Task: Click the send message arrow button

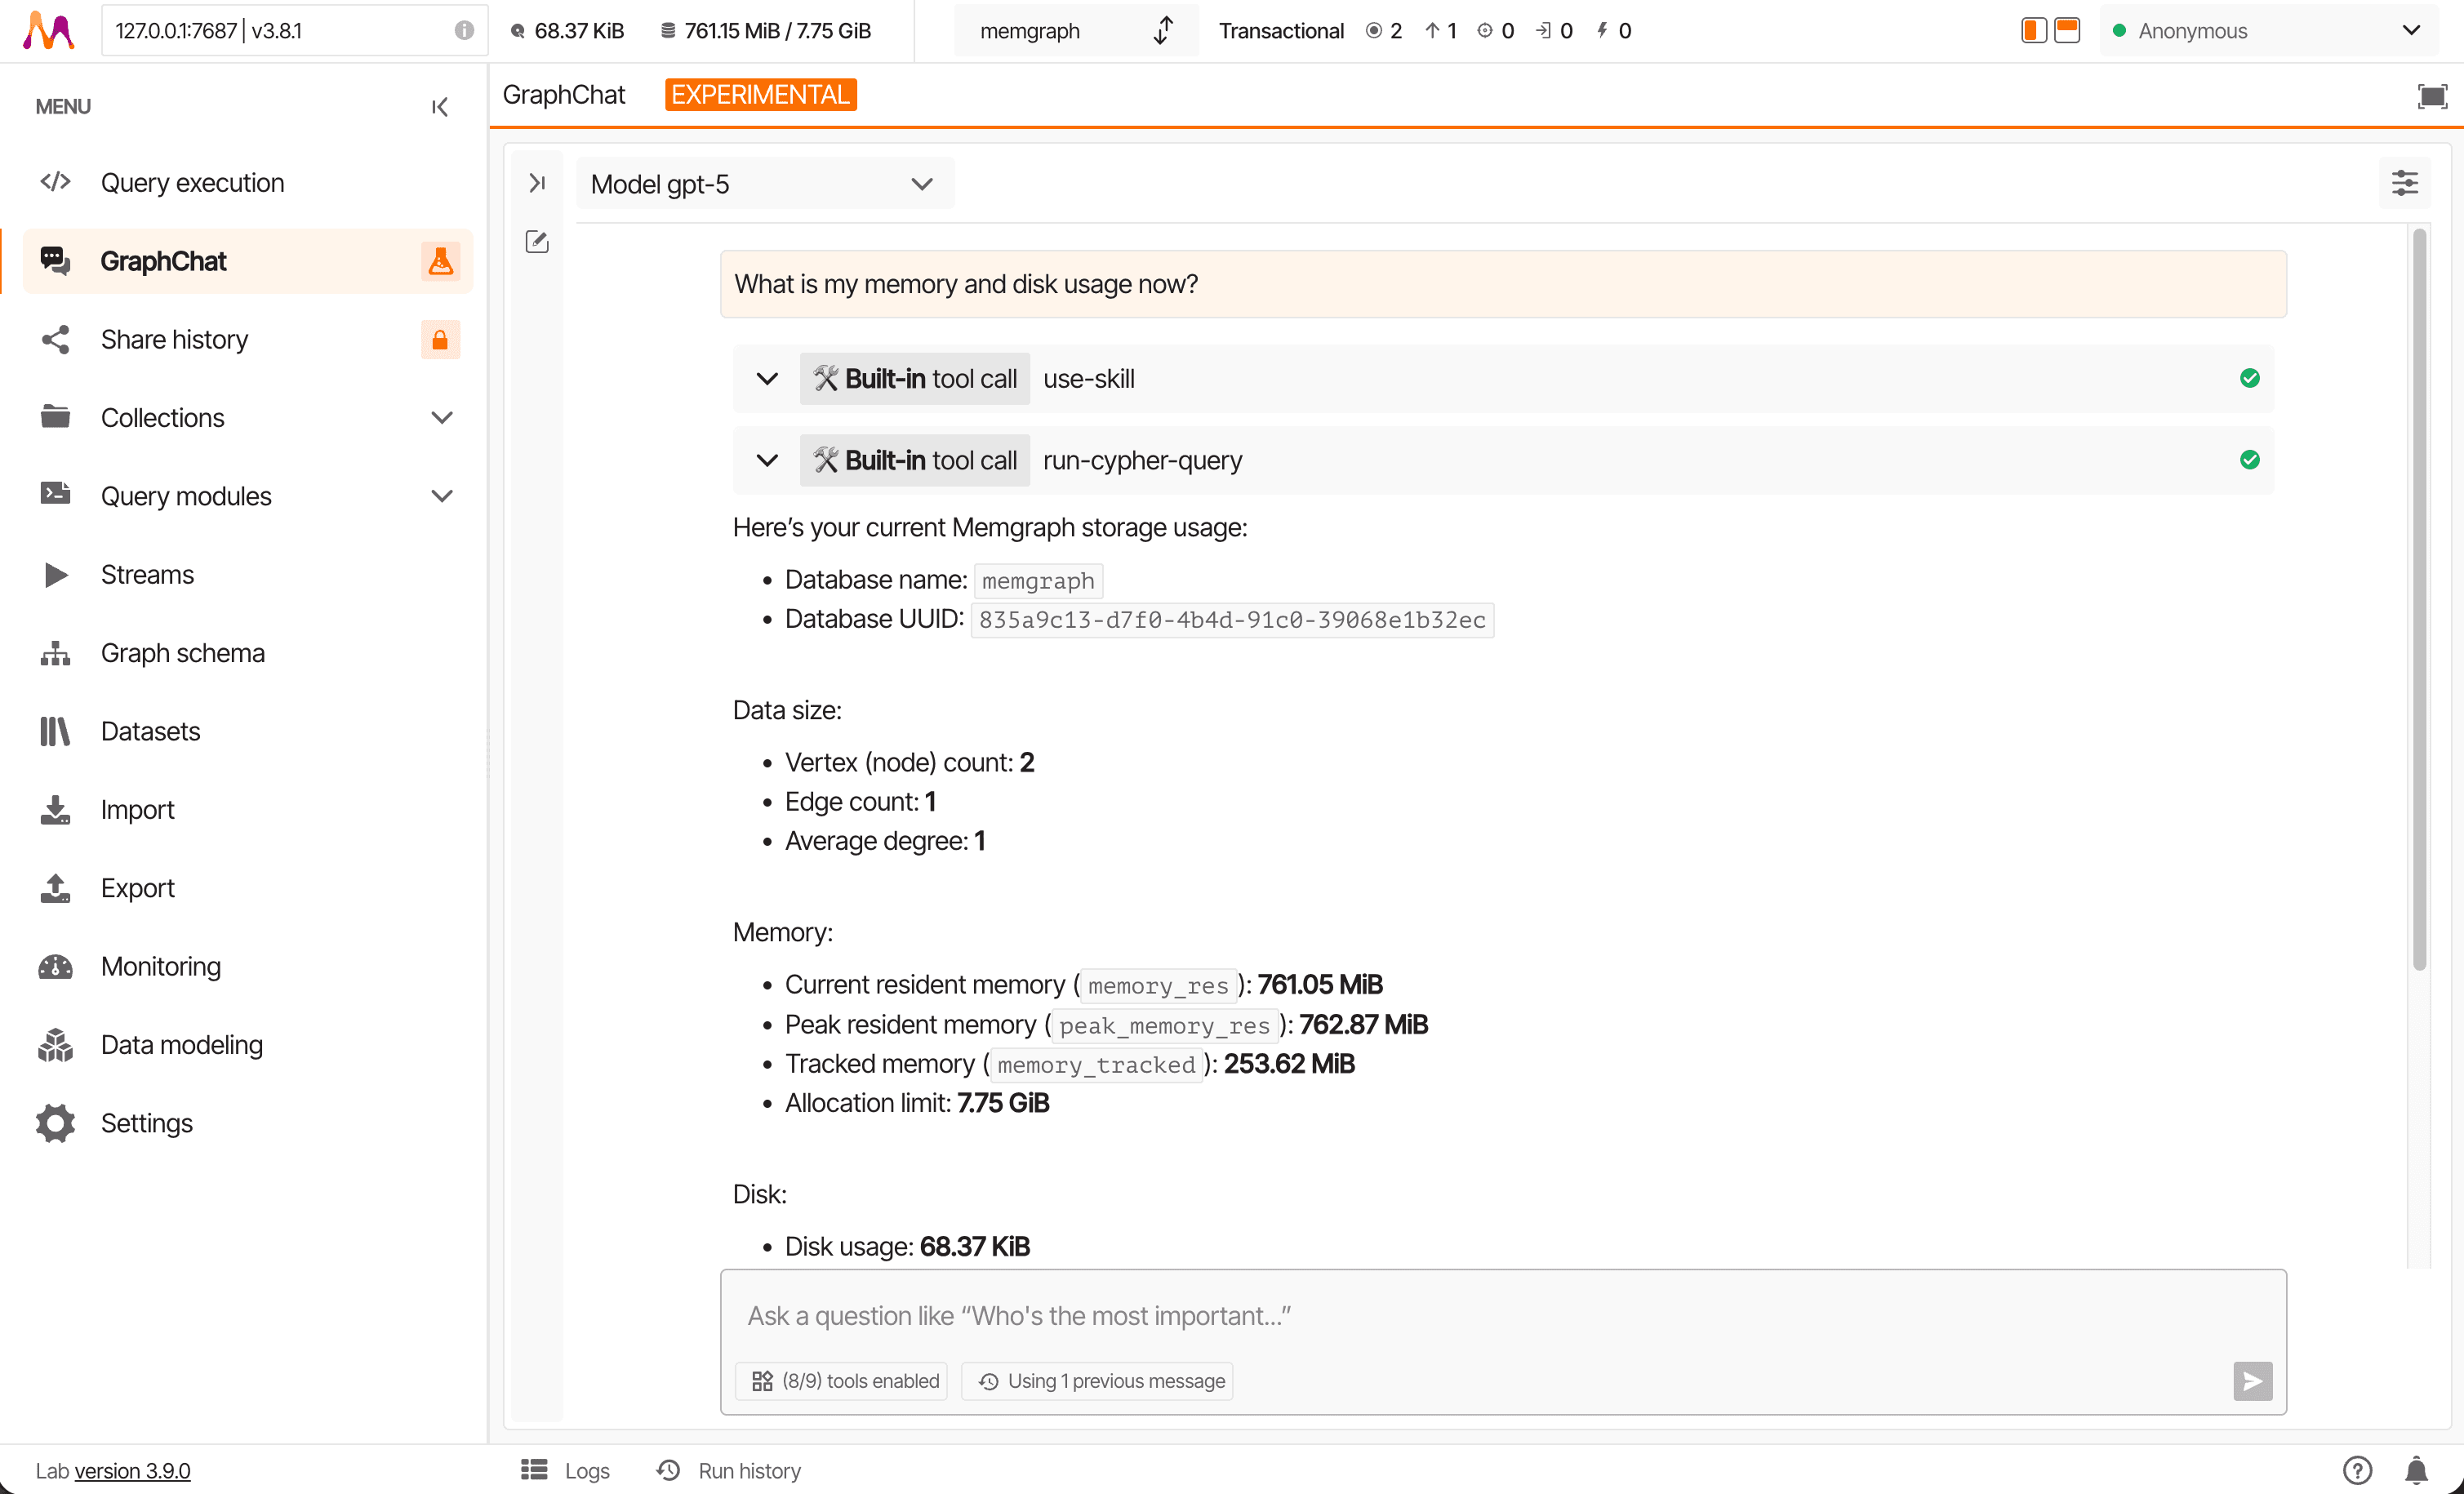Action: pos(2252,1381)
